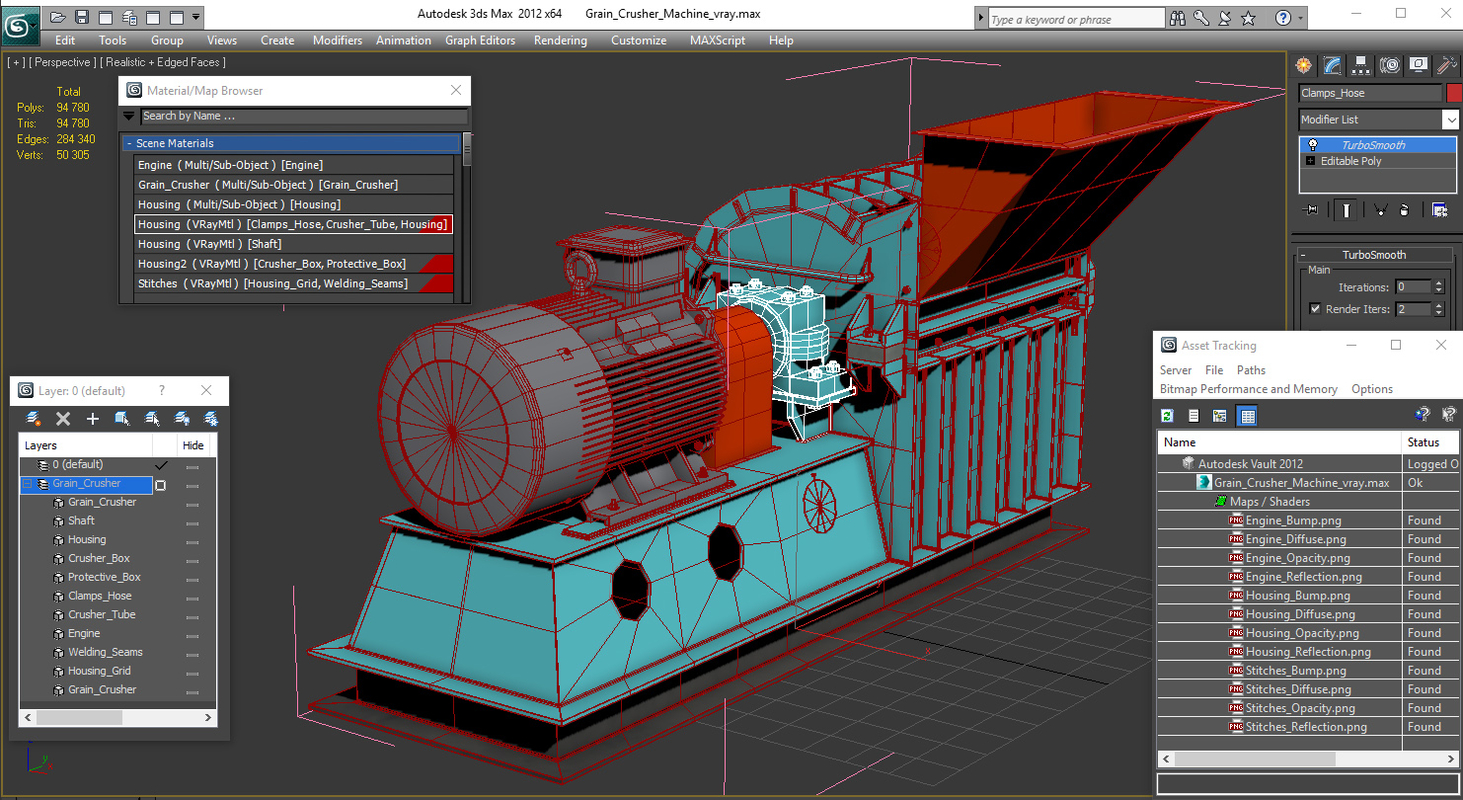Image resolution: width=1463 pixels, height=800 pixels.
Task: Remove TurboSmooth modifier with the trash icon
Action: point(1404,211)
